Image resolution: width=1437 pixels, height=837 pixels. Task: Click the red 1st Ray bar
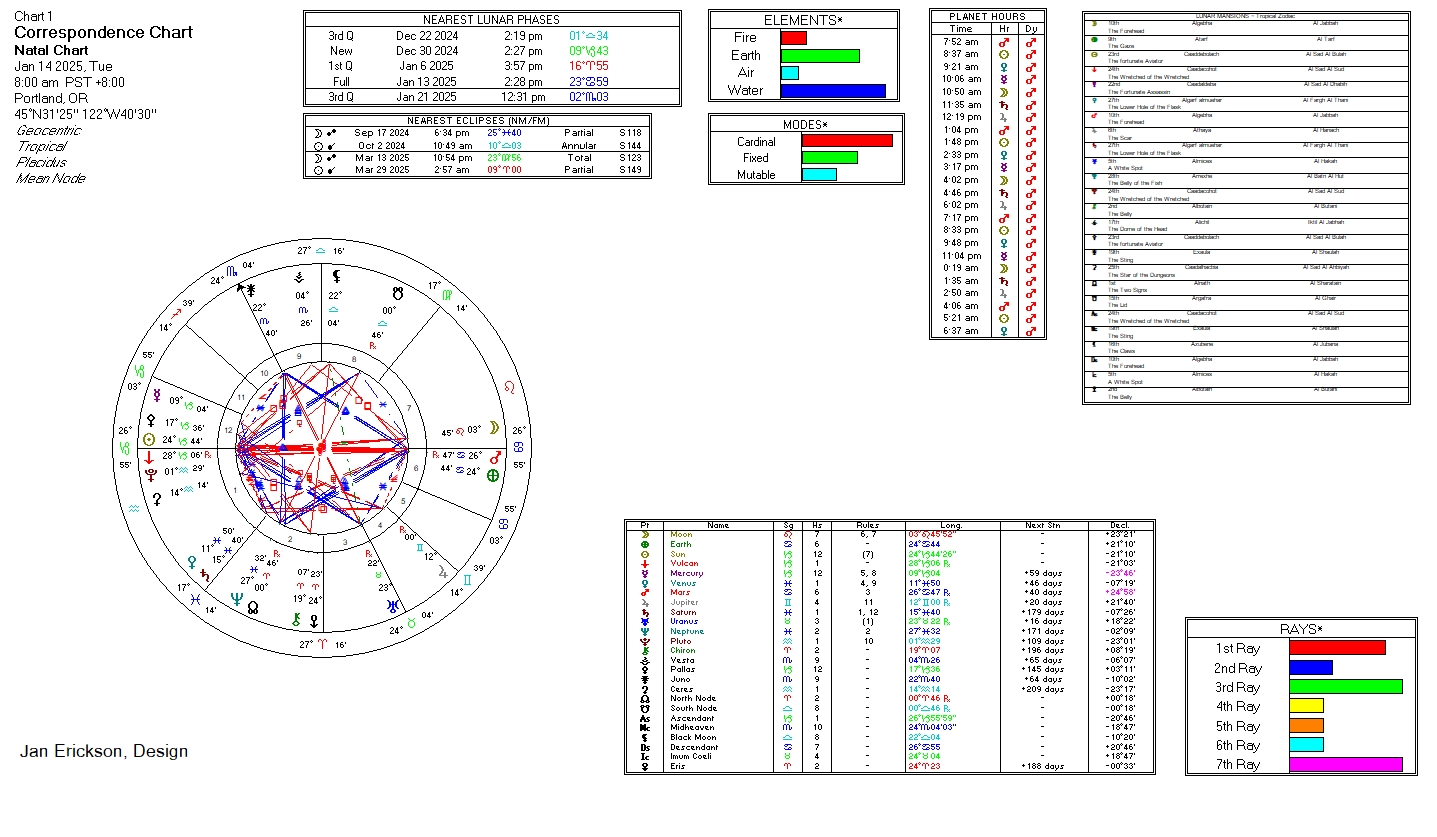1338,648
